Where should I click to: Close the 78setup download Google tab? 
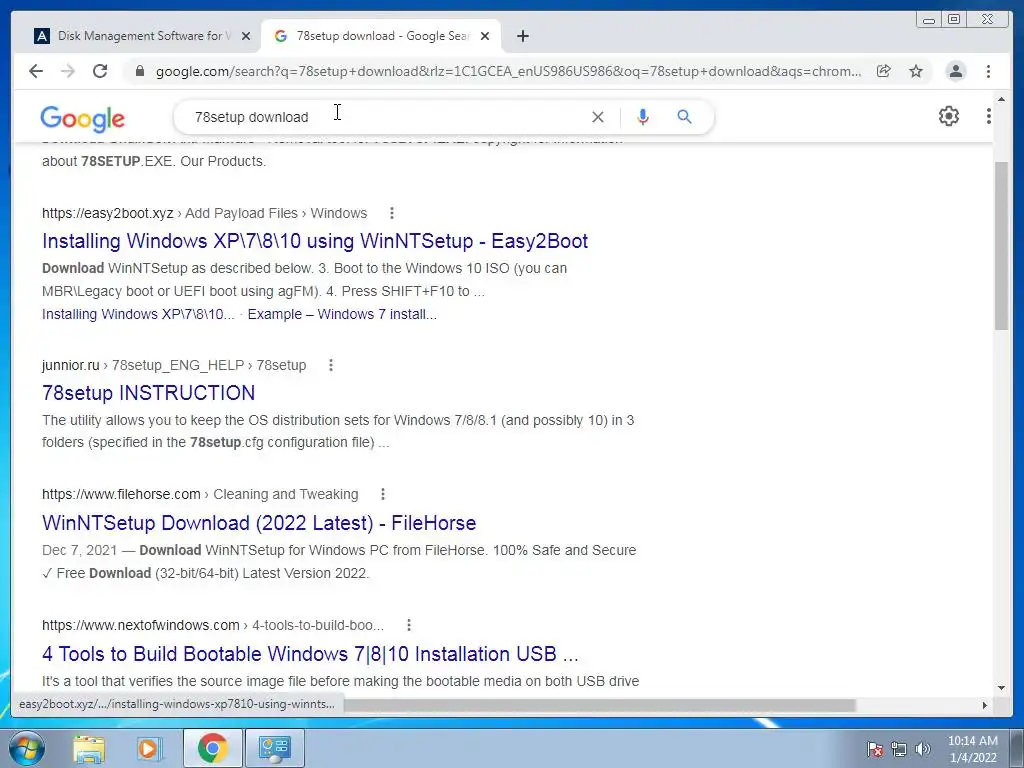tap(485, 36)
